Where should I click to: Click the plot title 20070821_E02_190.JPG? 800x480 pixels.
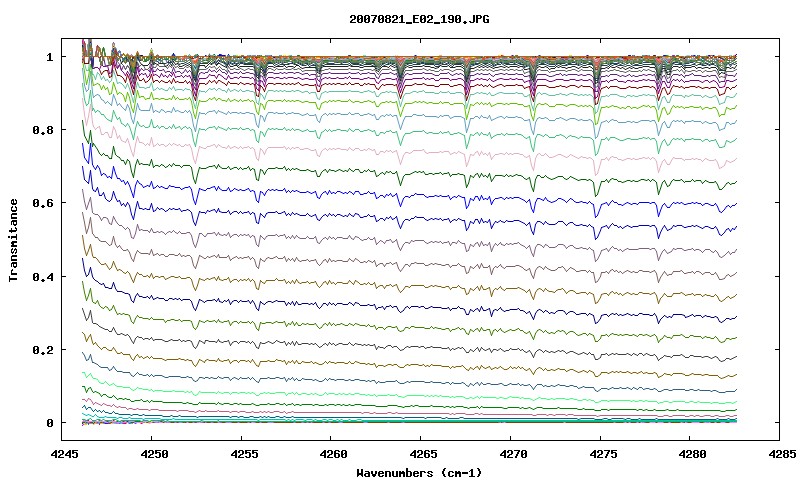coord(419,19)
